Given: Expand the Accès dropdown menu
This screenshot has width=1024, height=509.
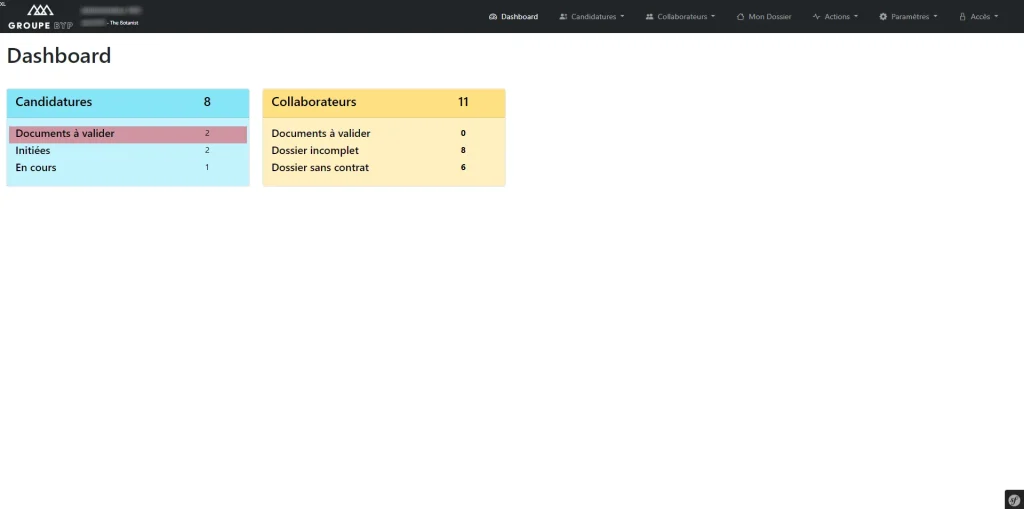Looking at the screenshot, I should click(978, 17).
